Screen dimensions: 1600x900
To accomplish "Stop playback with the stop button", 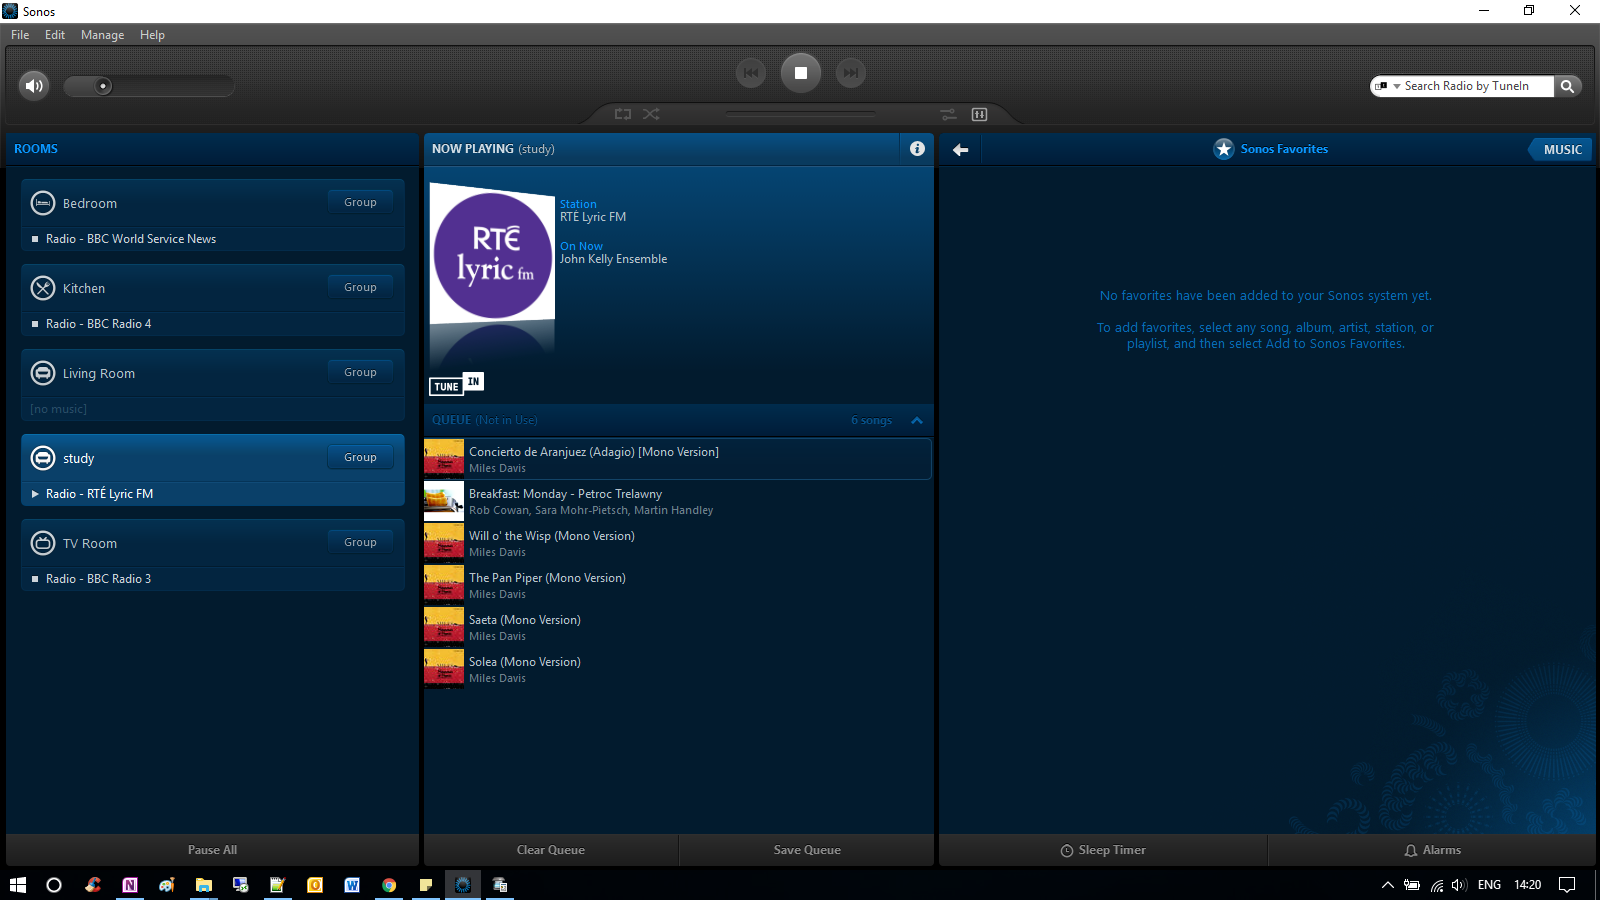I will (x=801, y=72).
